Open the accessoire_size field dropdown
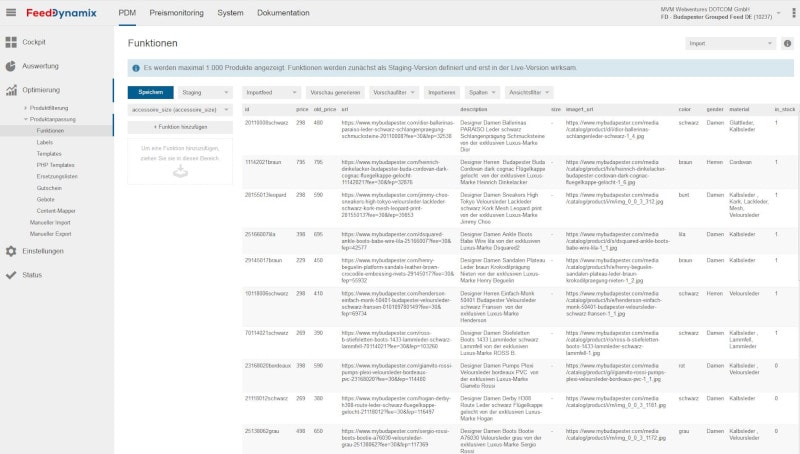 180,109
